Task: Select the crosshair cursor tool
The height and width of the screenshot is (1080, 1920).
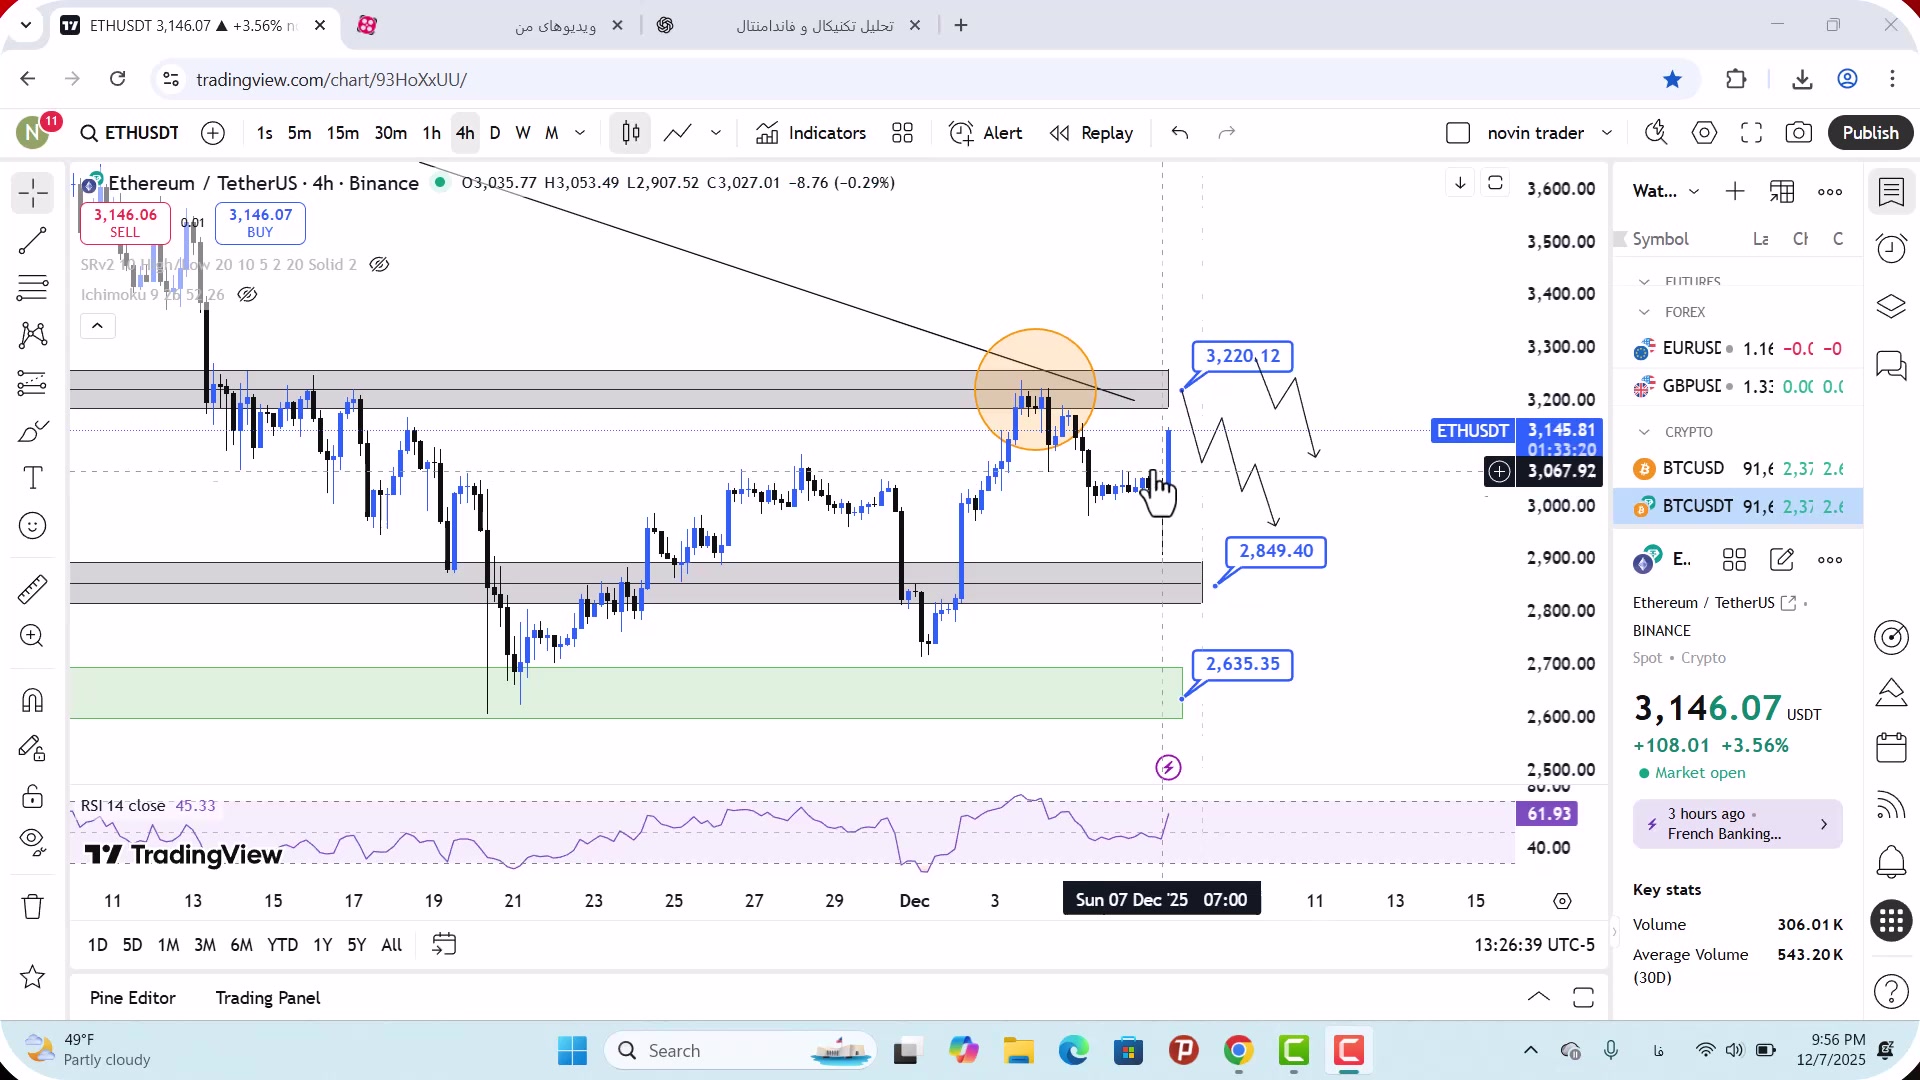Action: coord(33,193)
